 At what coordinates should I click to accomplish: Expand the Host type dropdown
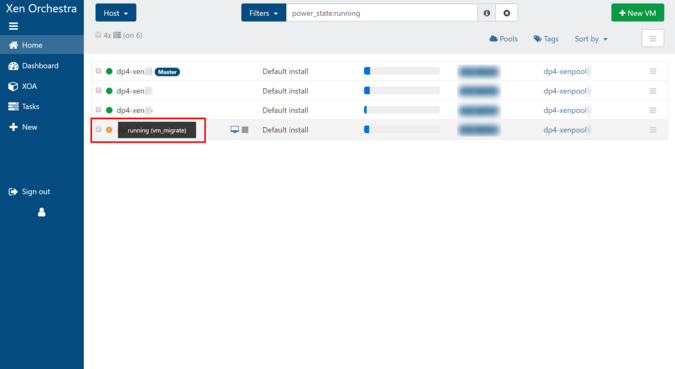(x=116, y=13)
